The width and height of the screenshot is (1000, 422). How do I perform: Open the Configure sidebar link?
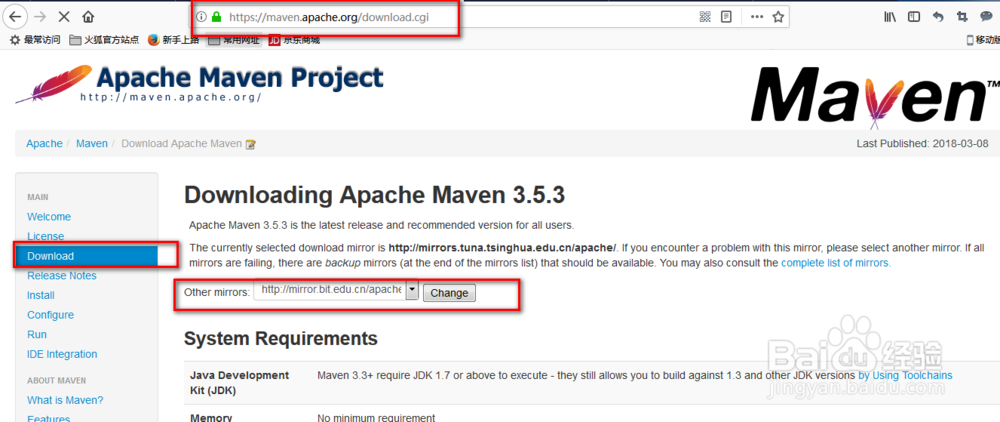[50, 315]
